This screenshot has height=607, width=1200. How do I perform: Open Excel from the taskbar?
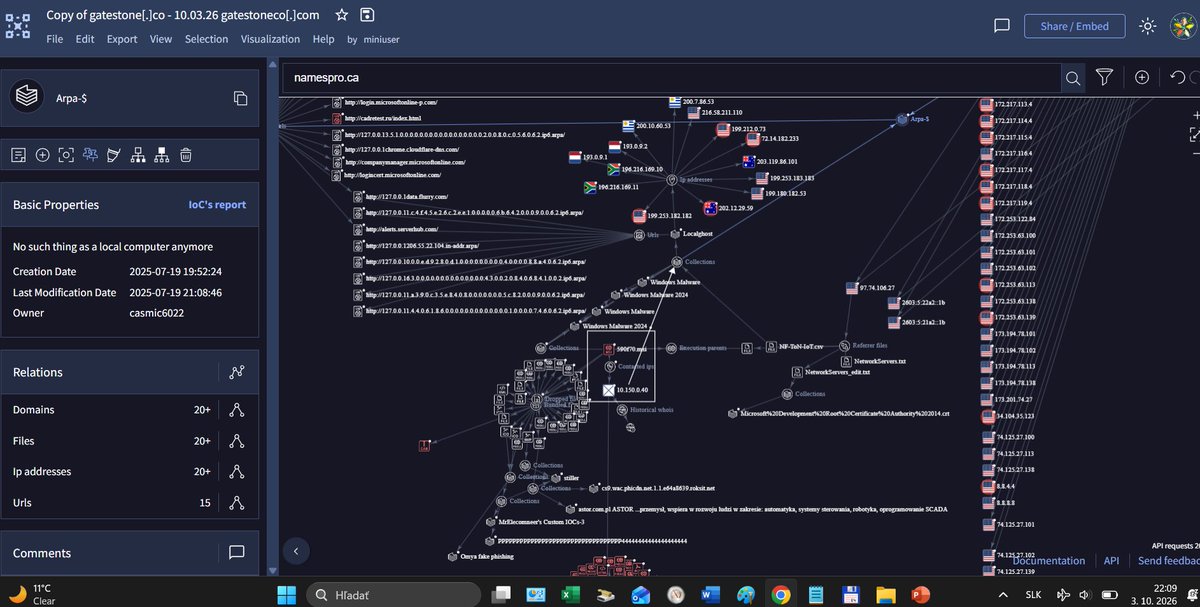[x=571, y=595]
